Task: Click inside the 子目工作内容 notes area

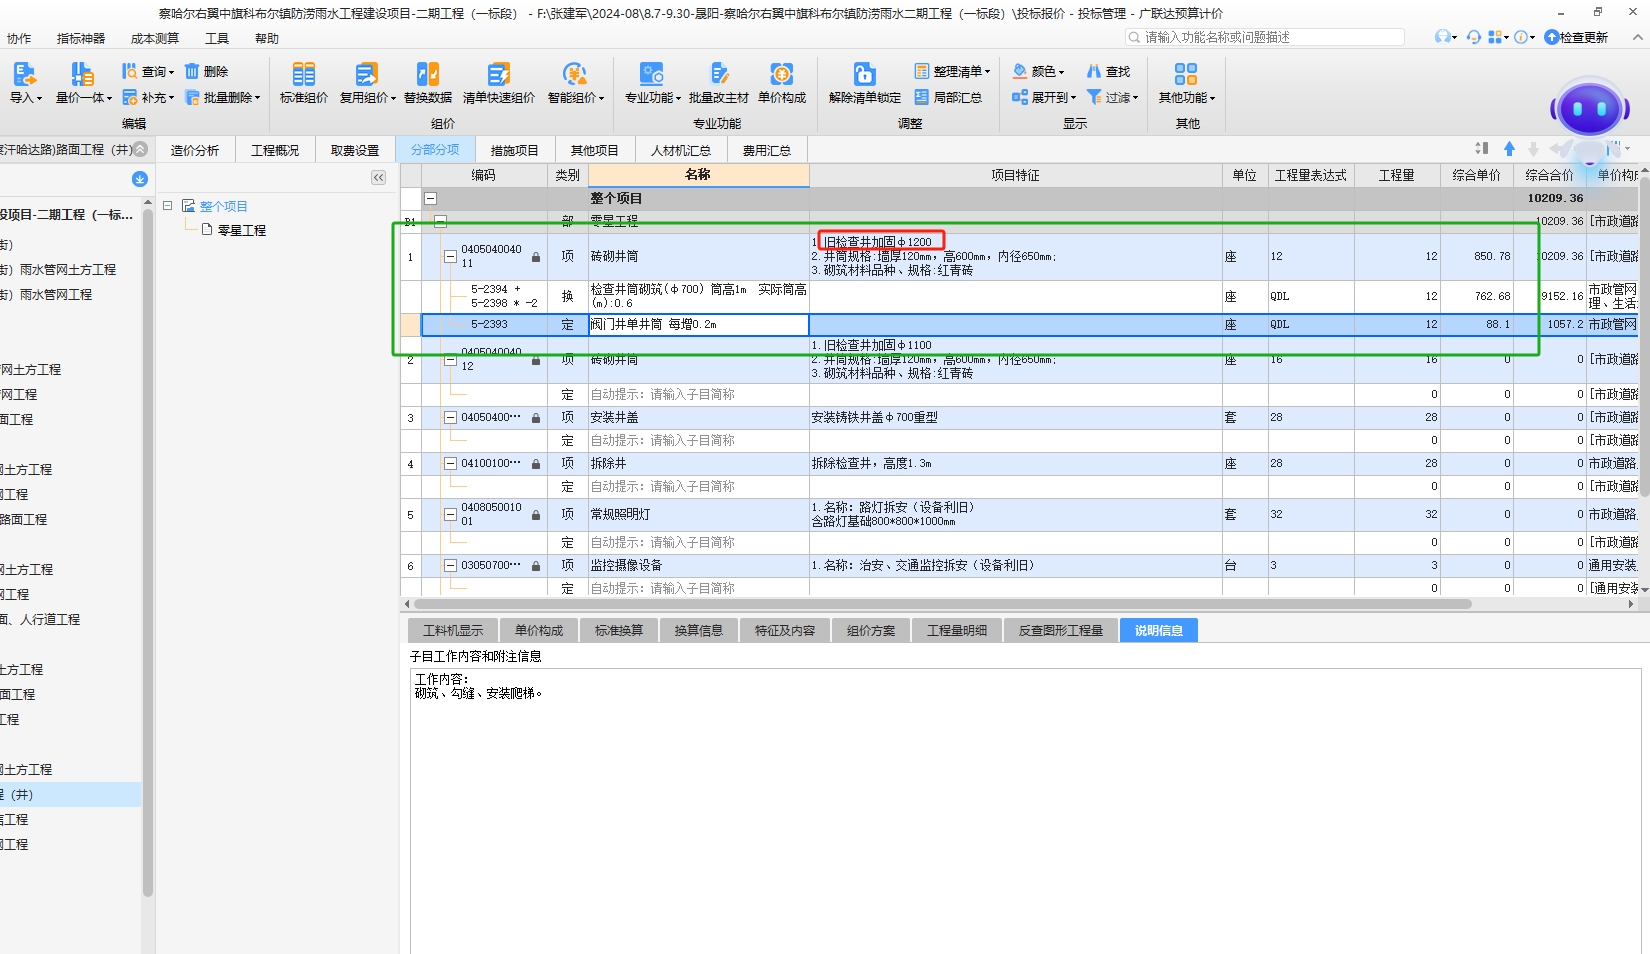Action: (x=1025, y=810)
